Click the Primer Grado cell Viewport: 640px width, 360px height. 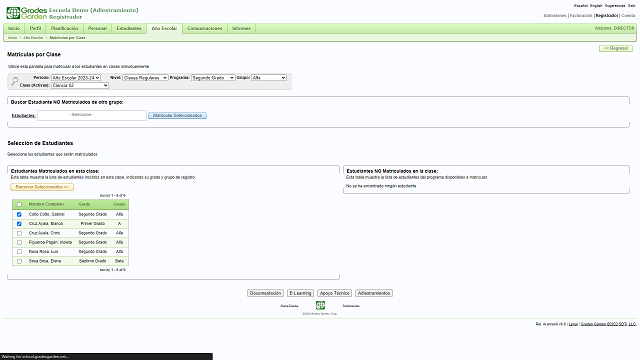tap(93, 224)
